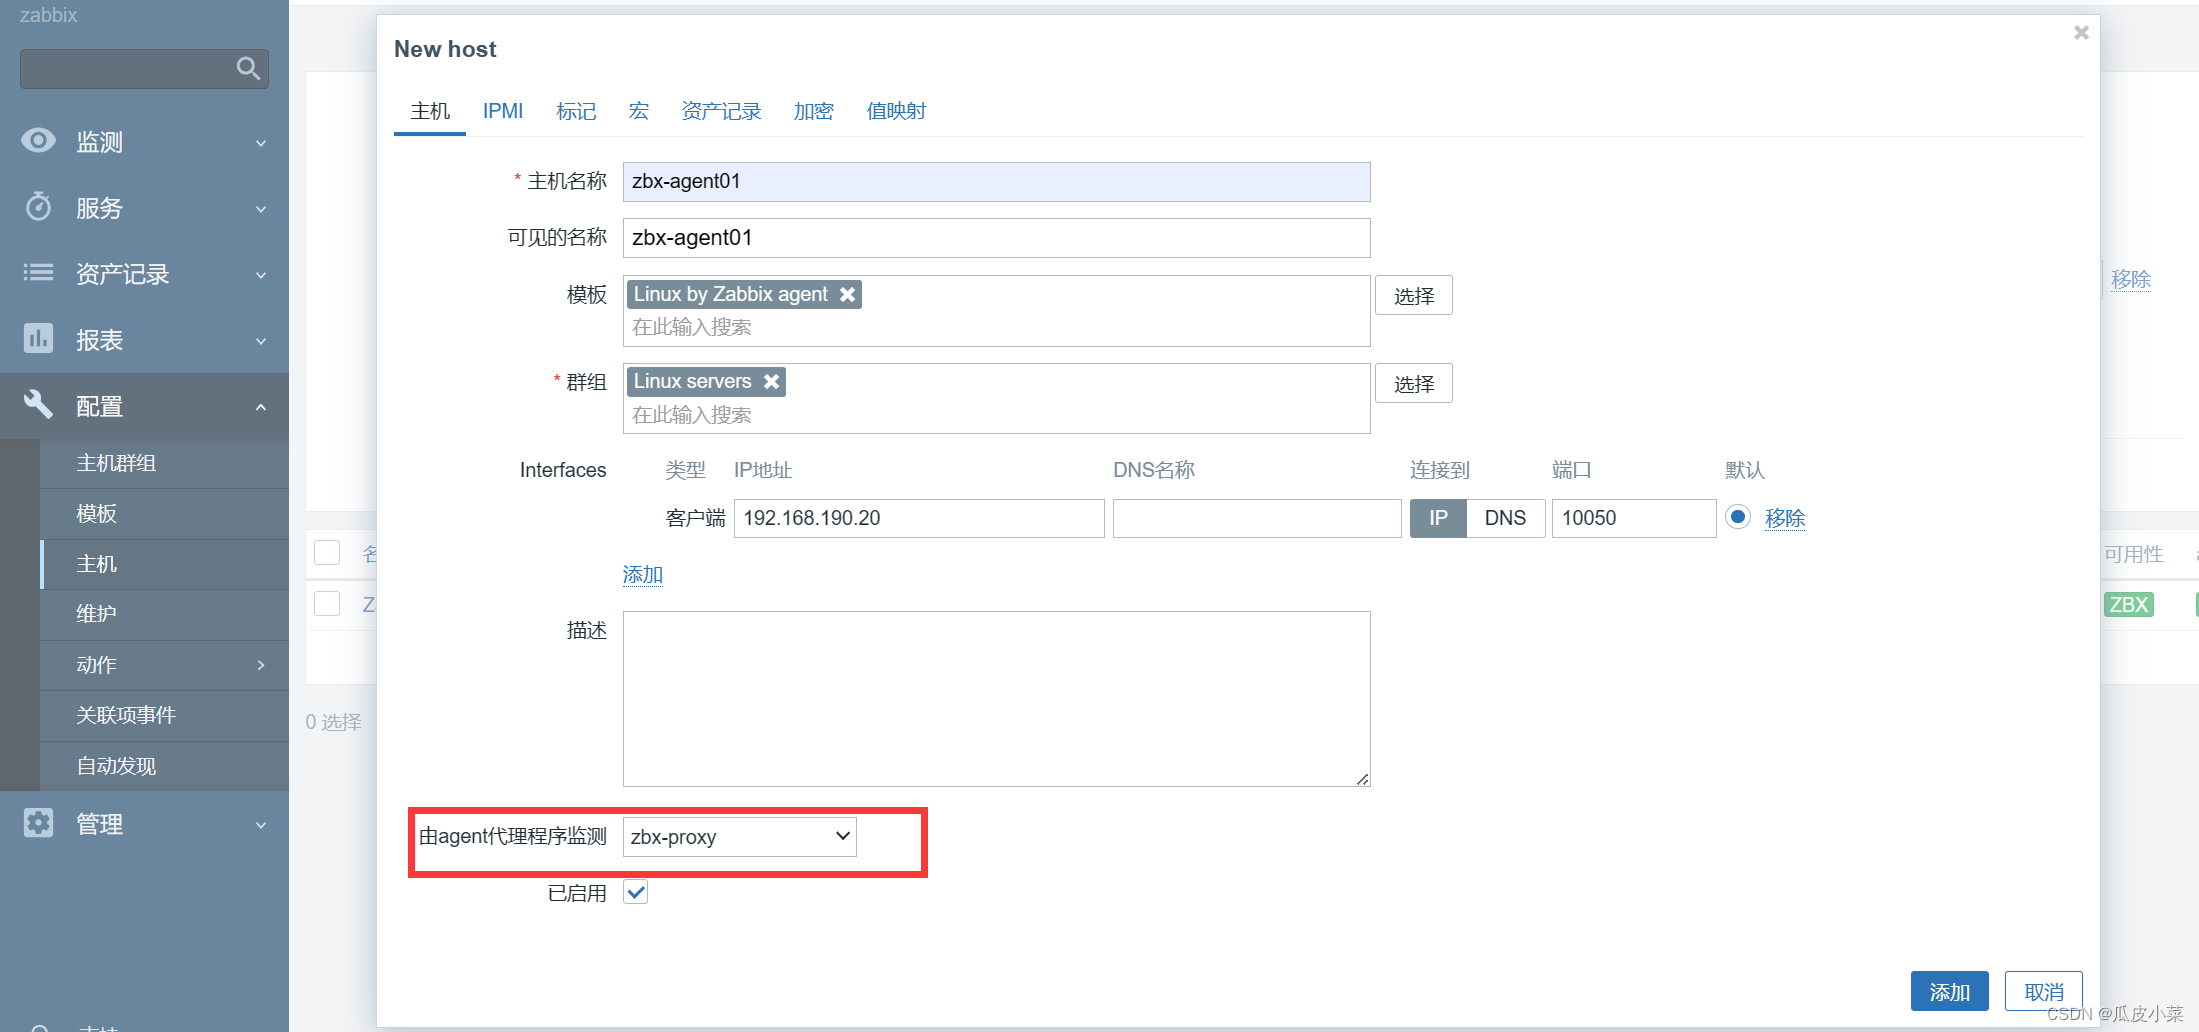Toggle the 已启用 checkbox
Screen dimensions: 2199x1032
[635, 892]
